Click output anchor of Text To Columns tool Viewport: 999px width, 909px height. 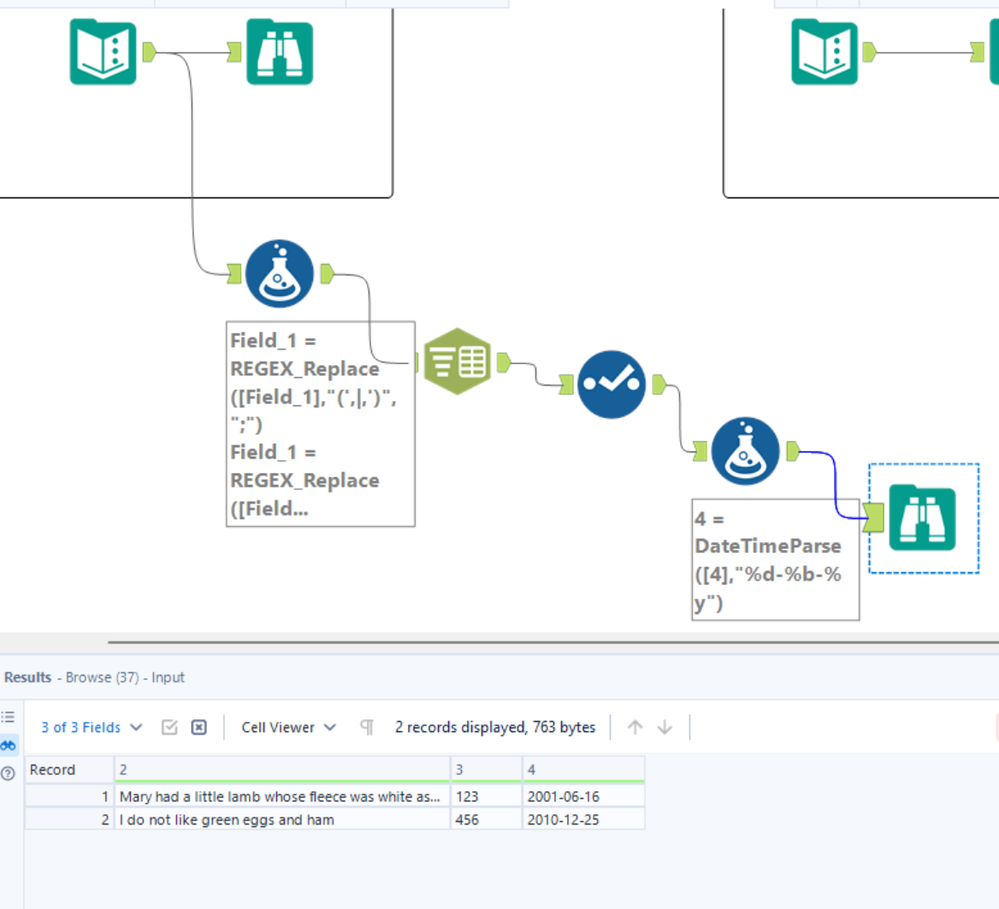tap(504, 362)
